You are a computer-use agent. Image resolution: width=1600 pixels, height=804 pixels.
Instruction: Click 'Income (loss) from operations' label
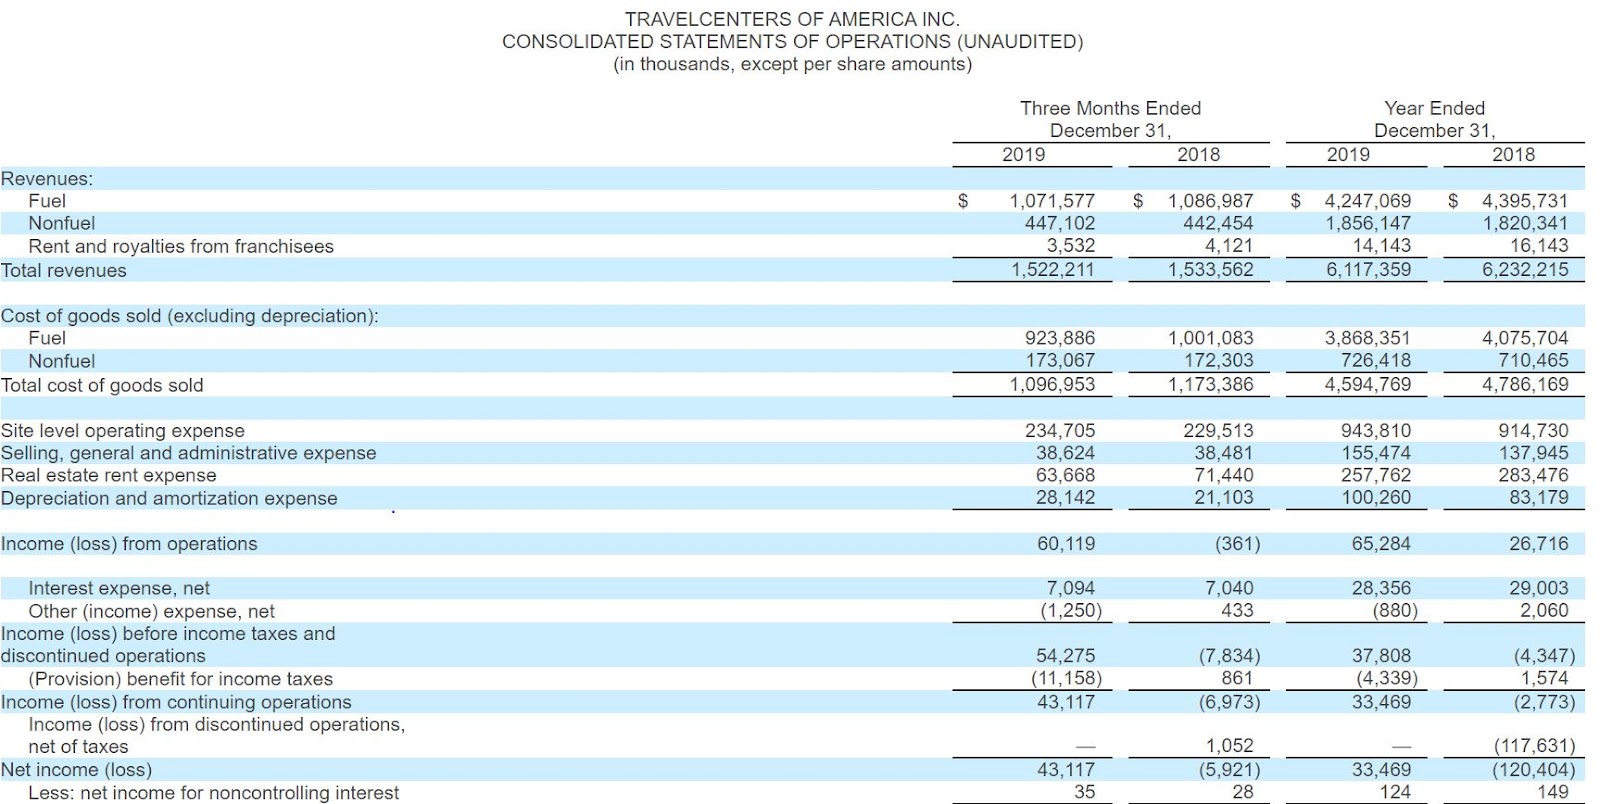point(129,544)
